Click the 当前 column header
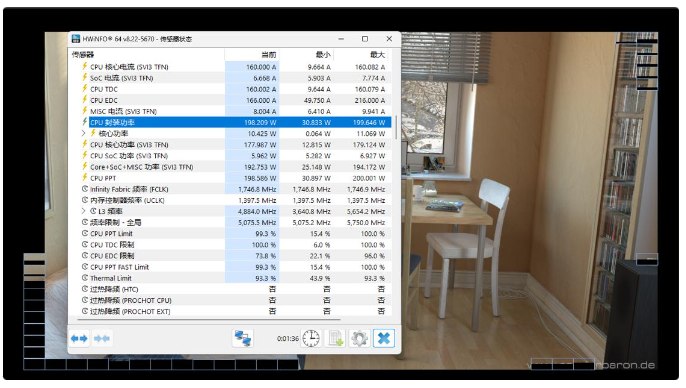686x388 pixels. 252,55
